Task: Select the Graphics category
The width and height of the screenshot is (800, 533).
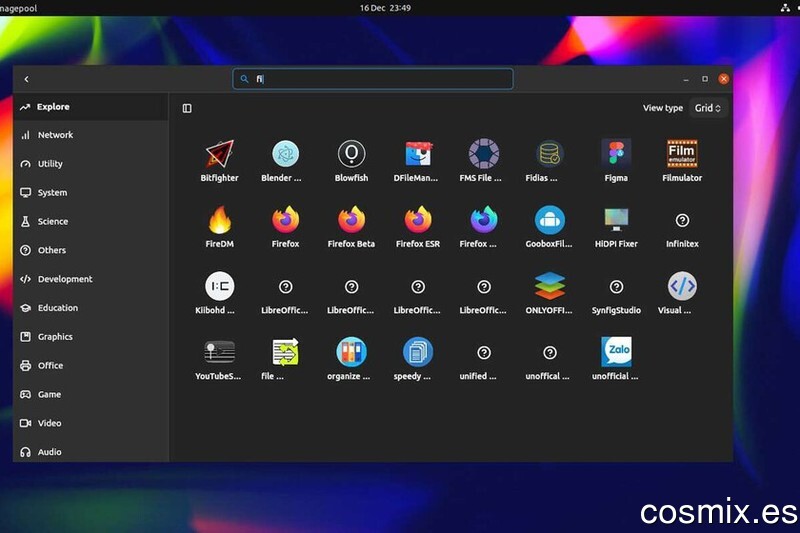Action: [91, 337]
